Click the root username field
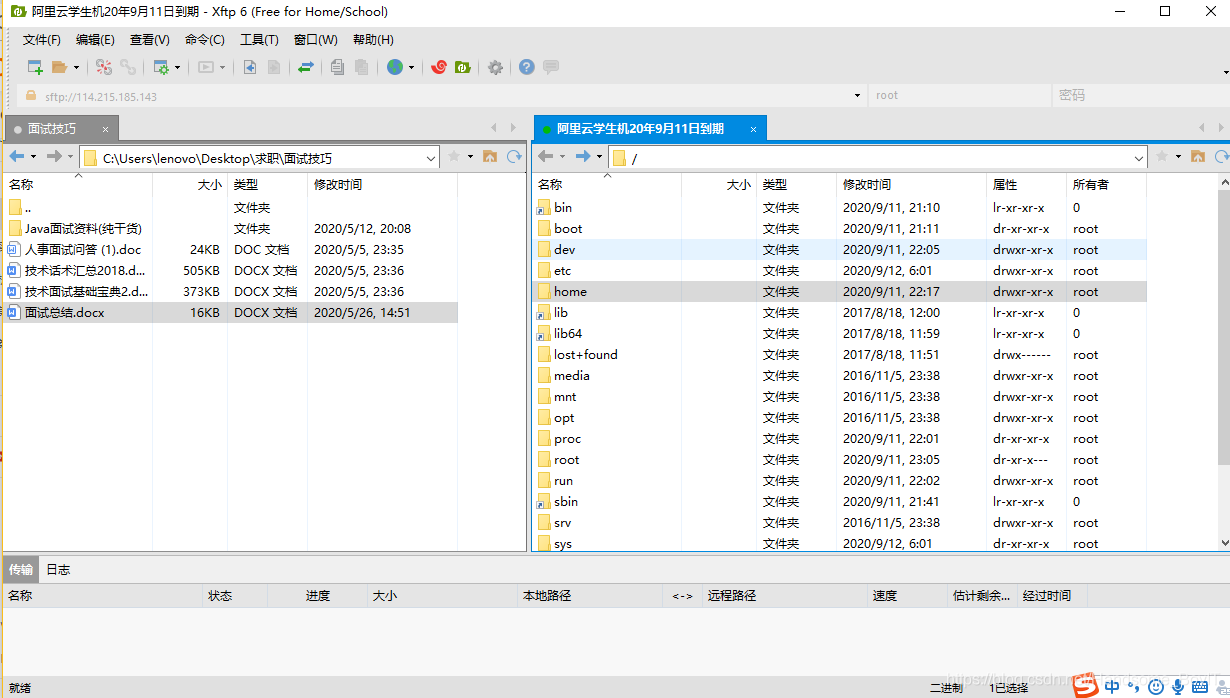 (960, 96)
